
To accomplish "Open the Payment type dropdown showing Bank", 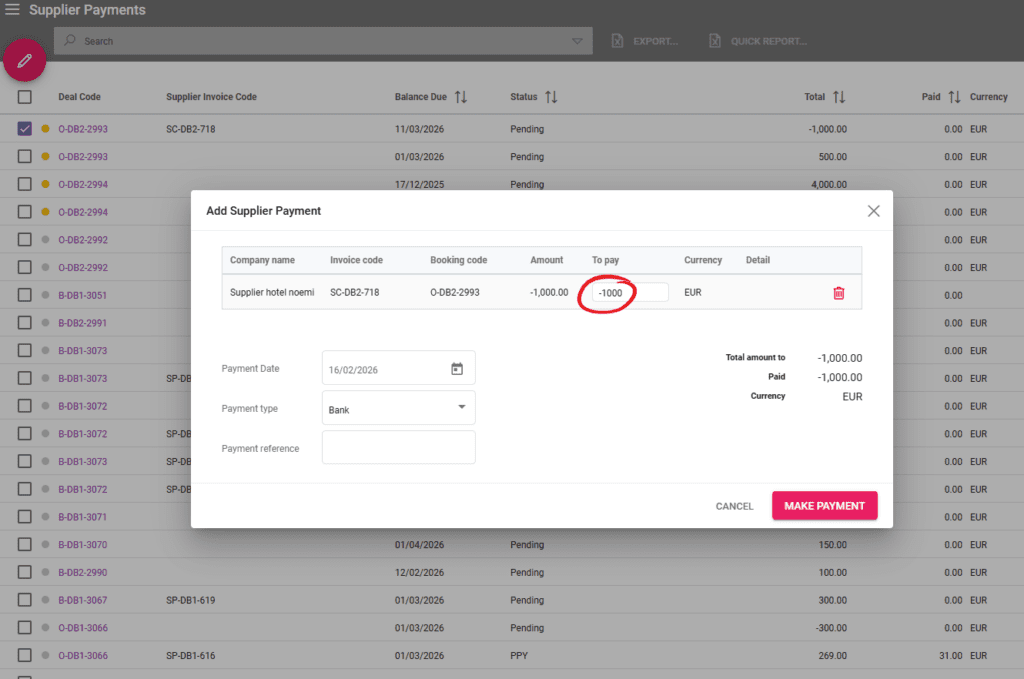I will coord(398,407).
